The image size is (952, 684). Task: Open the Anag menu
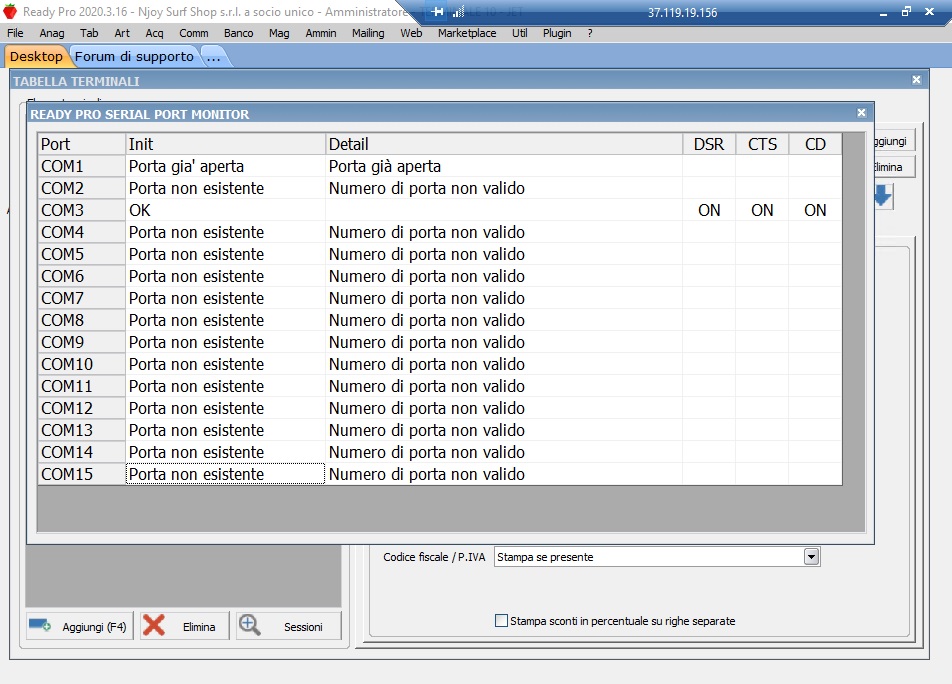pyautogui.click(x=52, y=33)
